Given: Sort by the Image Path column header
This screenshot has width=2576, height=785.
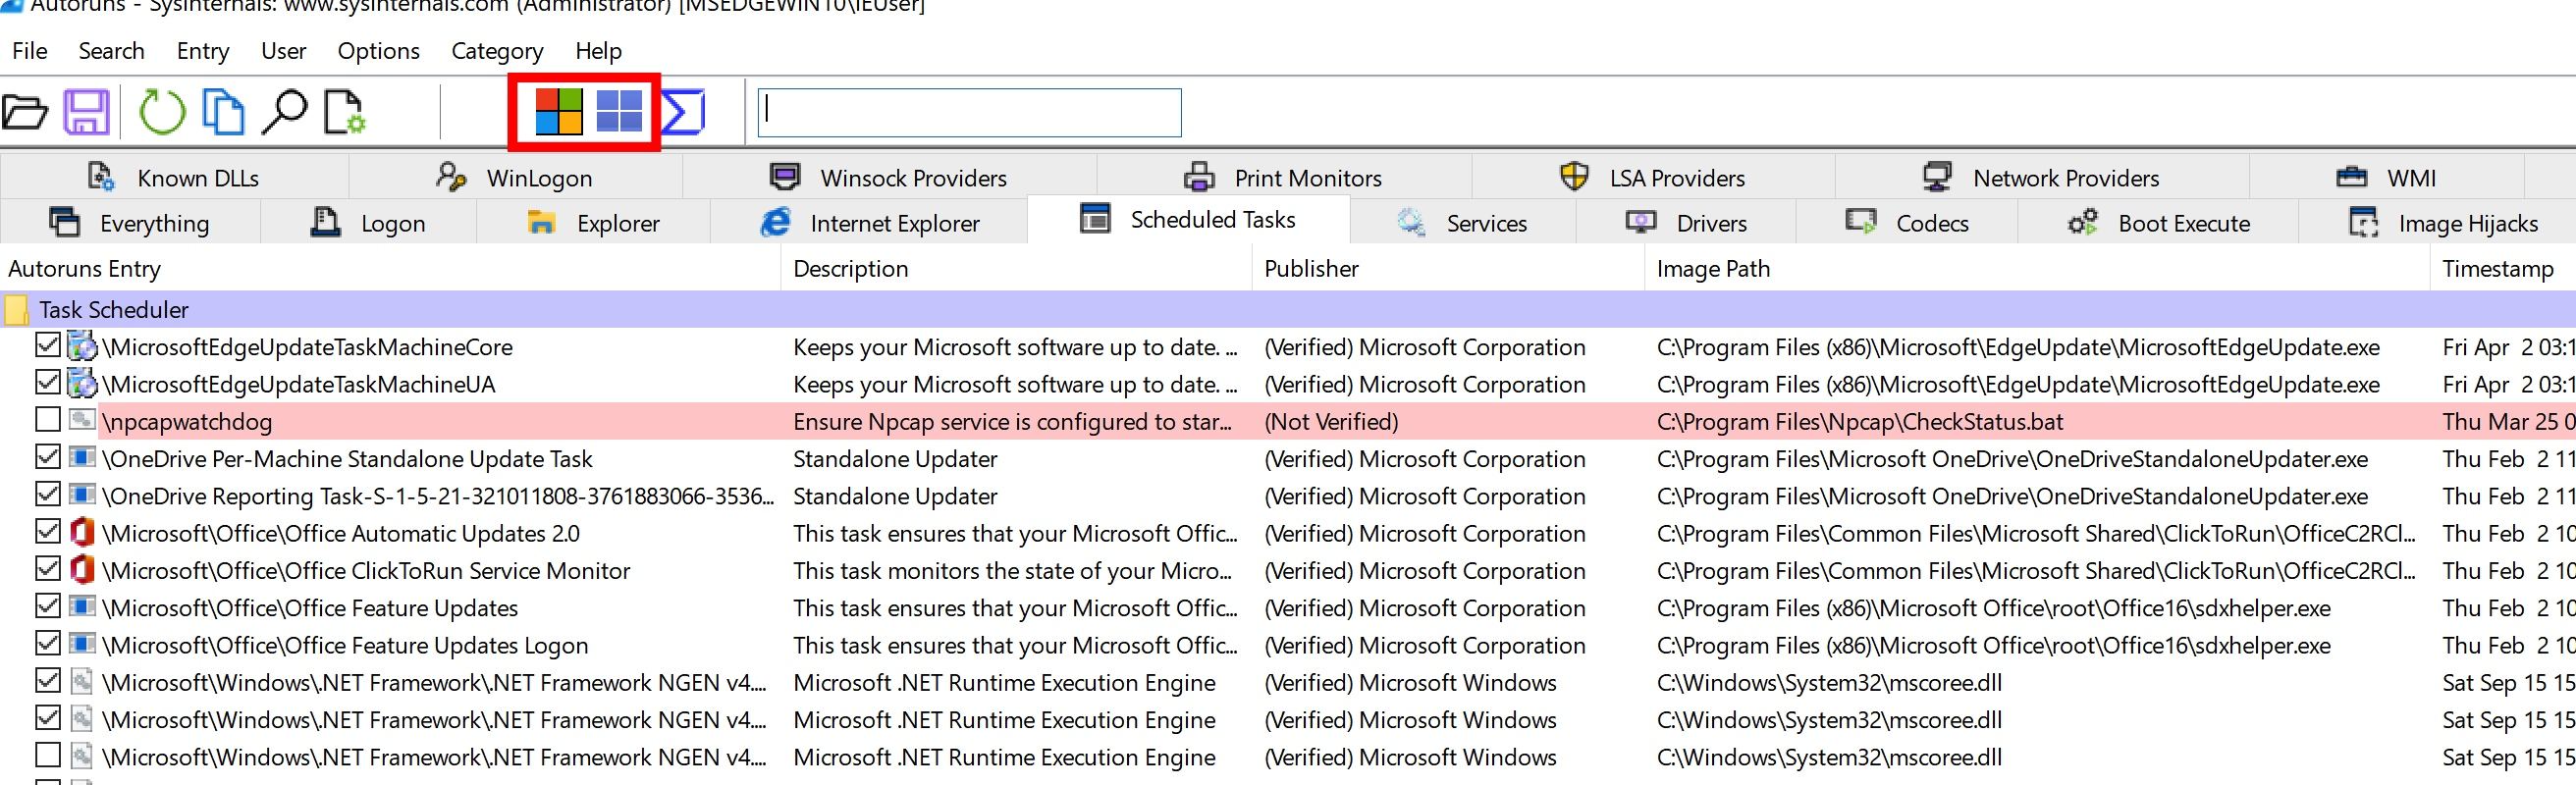Looking at the screenshot, I should coord(2037,269).
